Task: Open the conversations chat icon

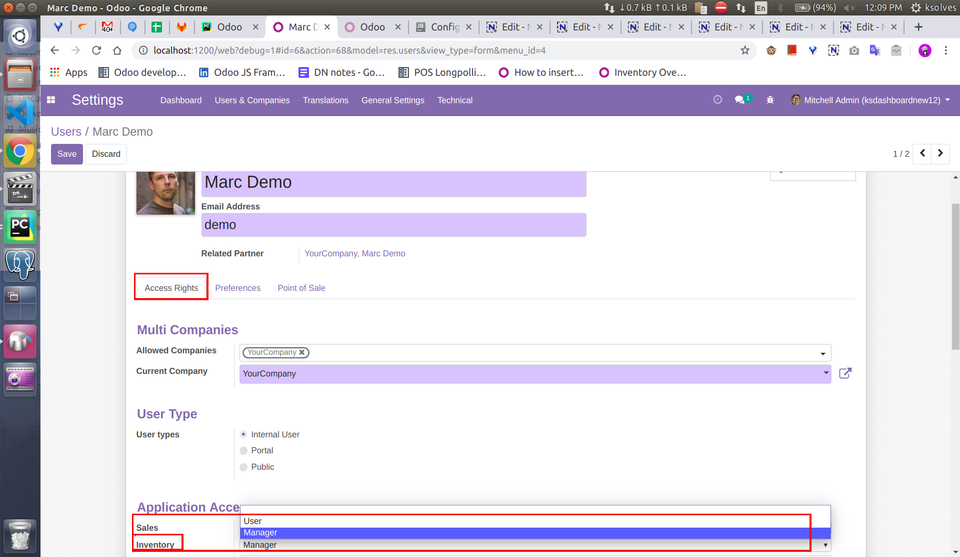Action: coord(741,100)
